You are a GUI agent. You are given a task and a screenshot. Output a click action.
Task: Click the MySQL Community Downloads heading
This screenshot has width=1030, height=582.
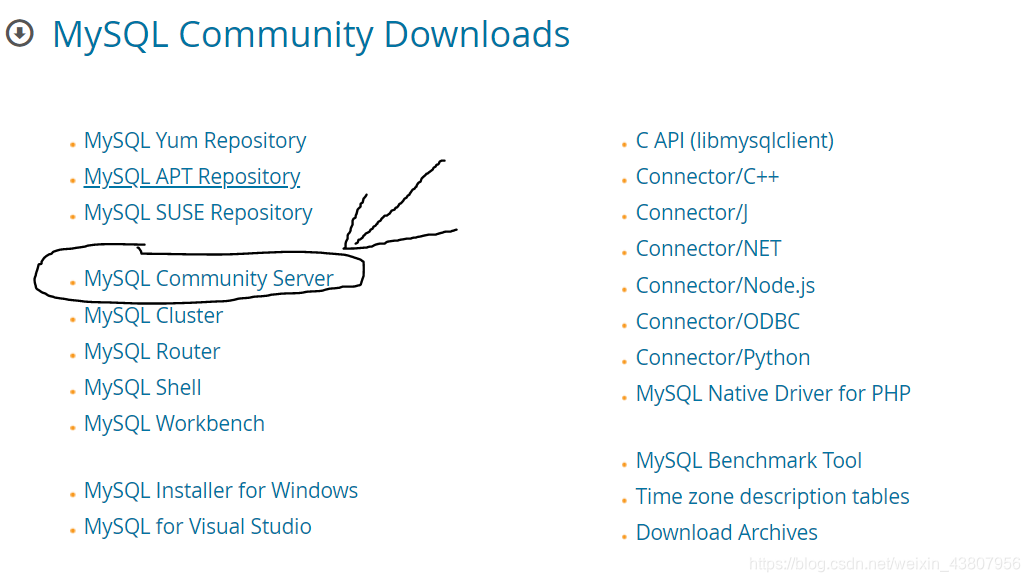pyautogui.click(x=311, y=35)
